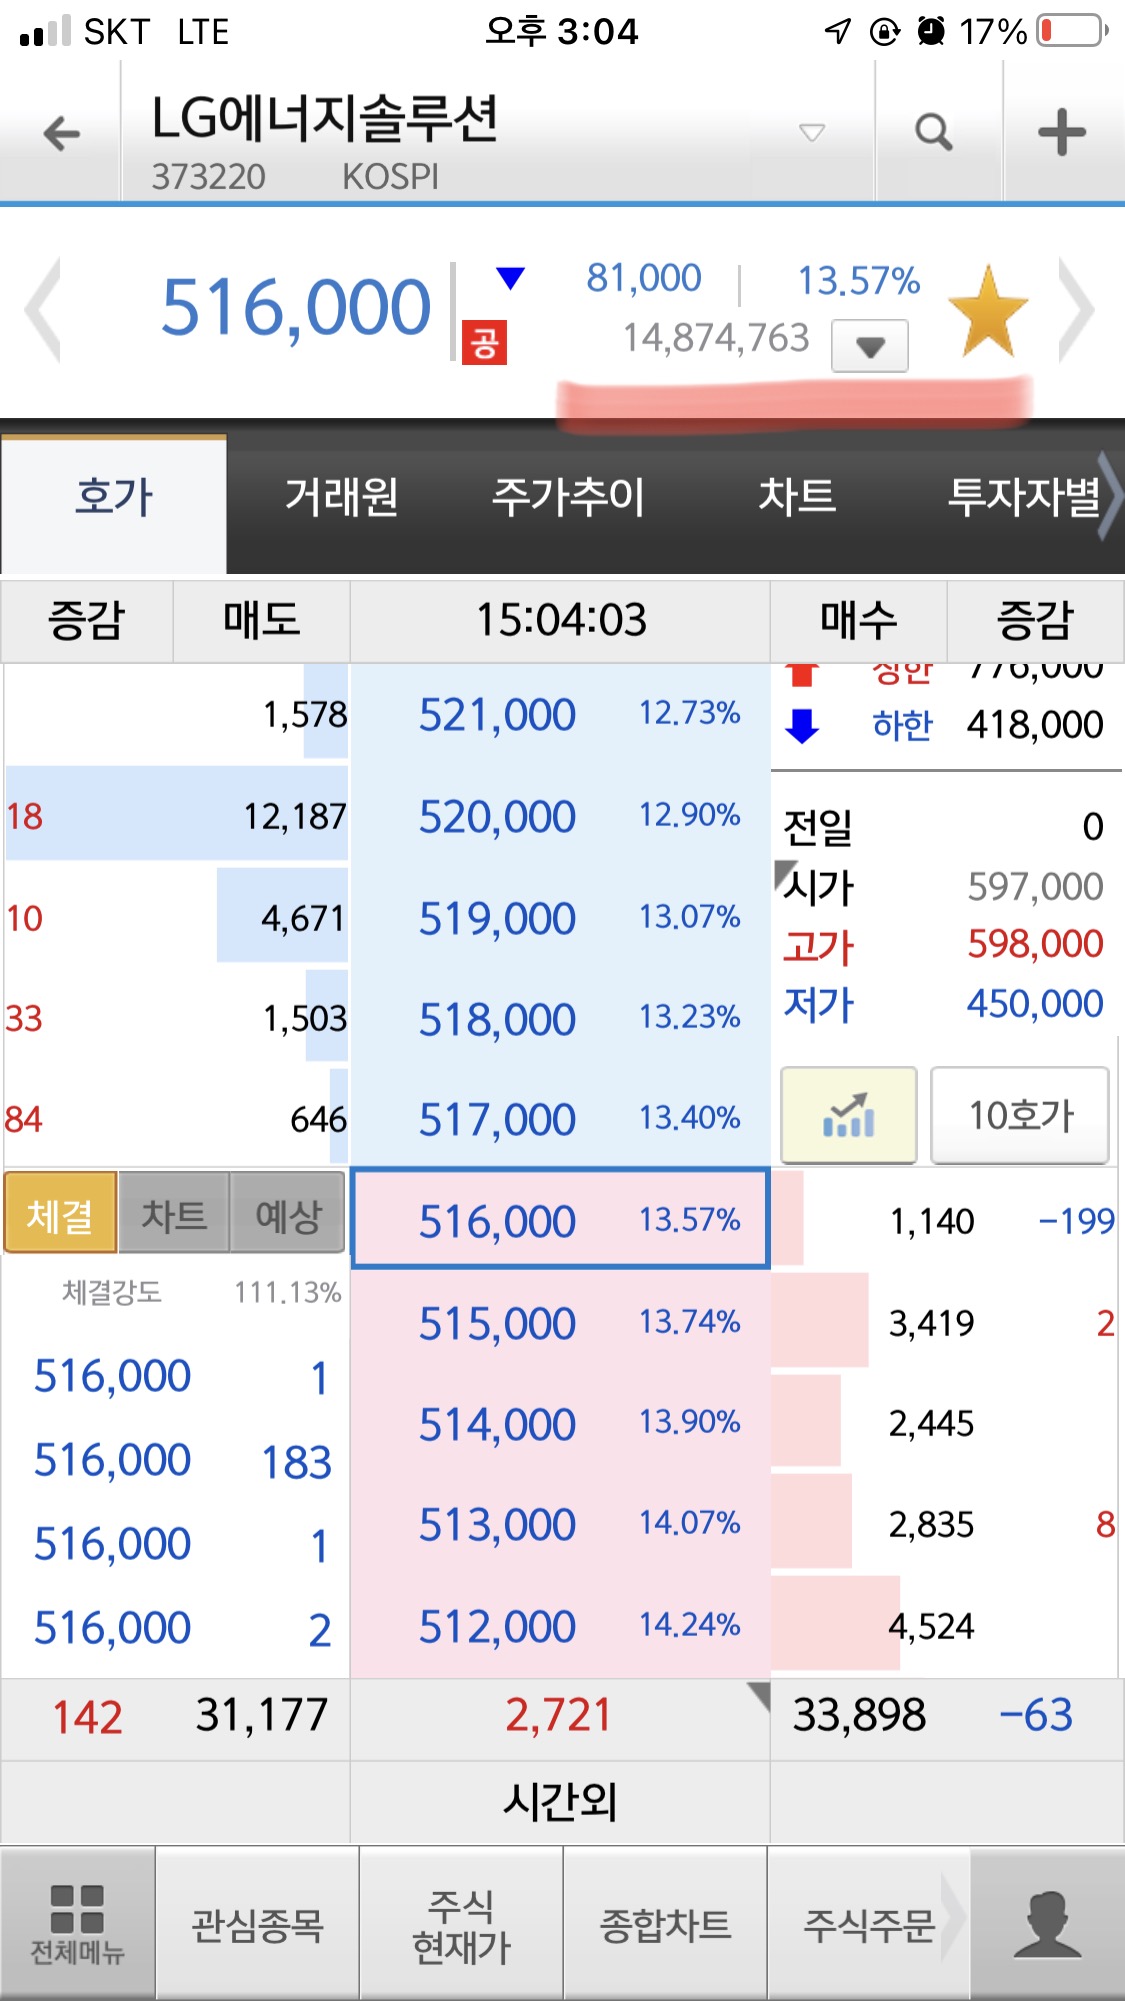The height and width of the screenshot is (2001, 1125).
Task: Tap total bid quantity 33,898
Action: (x=859, y=1716)
